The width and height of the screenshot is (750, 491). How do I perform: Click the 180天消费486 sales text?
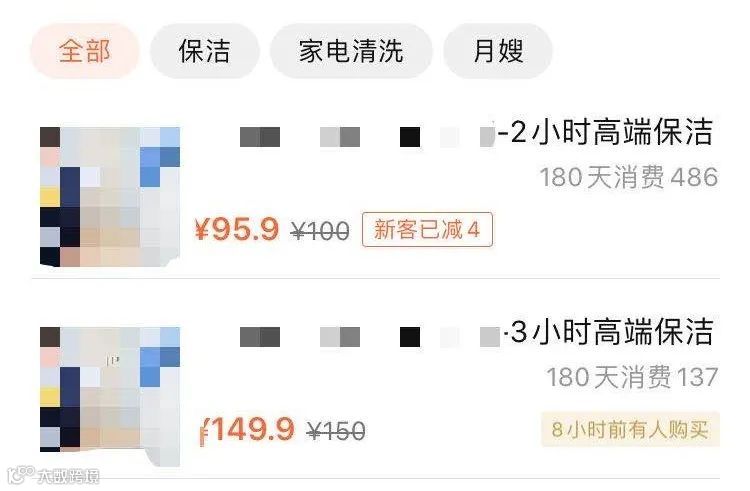(629, 177)
